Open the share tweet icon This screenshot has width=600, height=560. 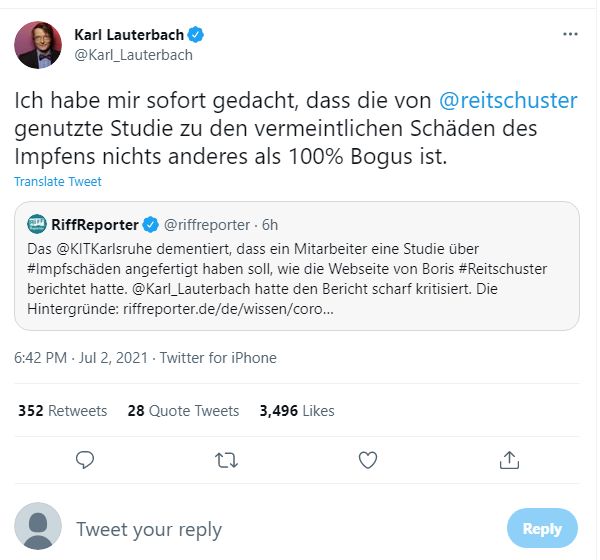(509, 459)
